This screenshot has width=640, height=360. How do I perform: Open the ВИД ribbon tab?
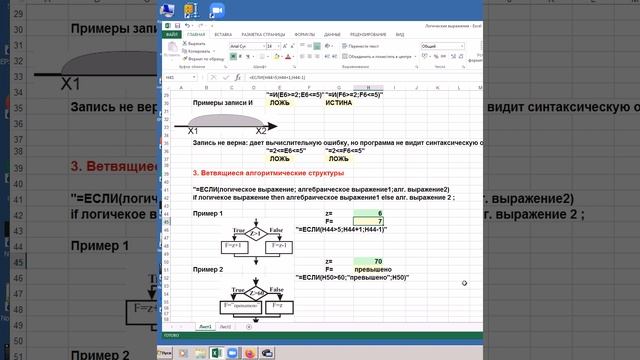click(x=400, y=35)
